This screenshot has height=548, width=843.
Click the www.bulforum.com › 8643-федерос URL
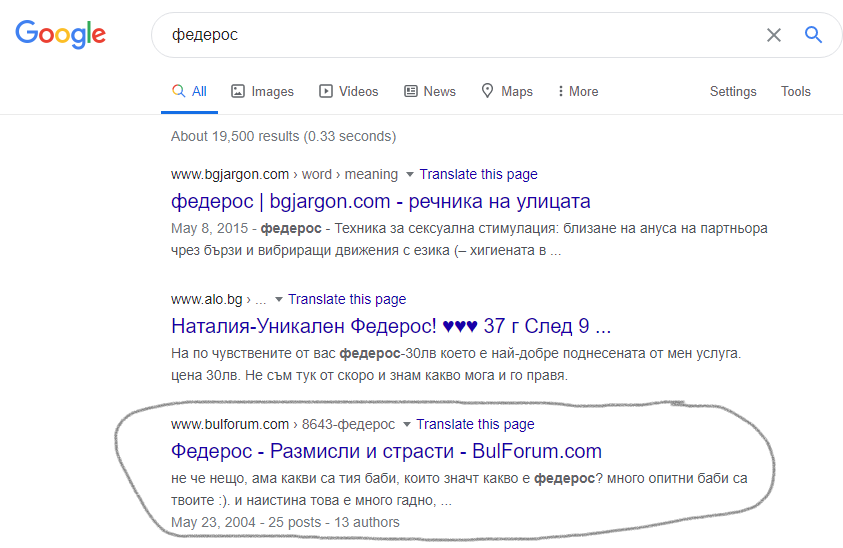point(283,424)
